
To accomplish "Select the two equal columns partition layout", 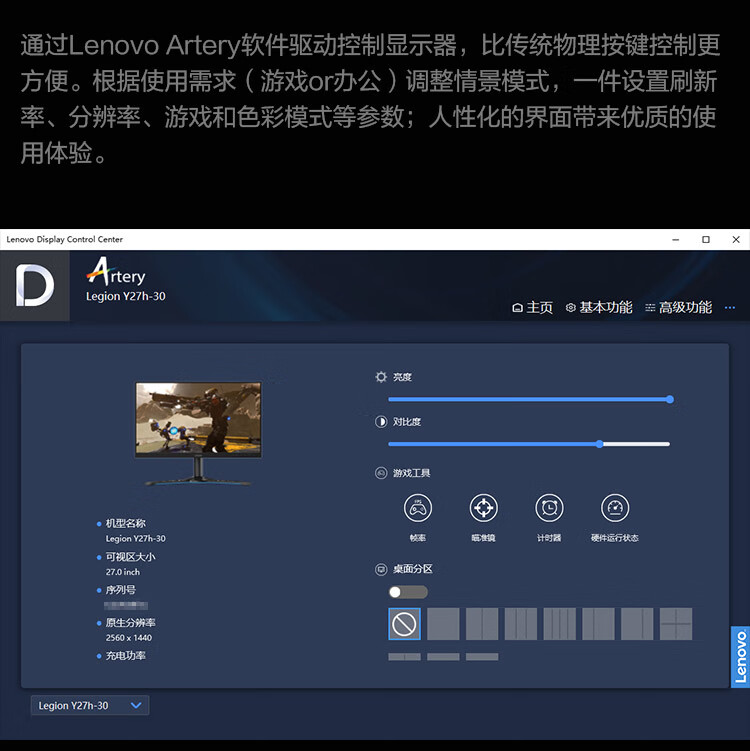I will click(x=482, y=624).
